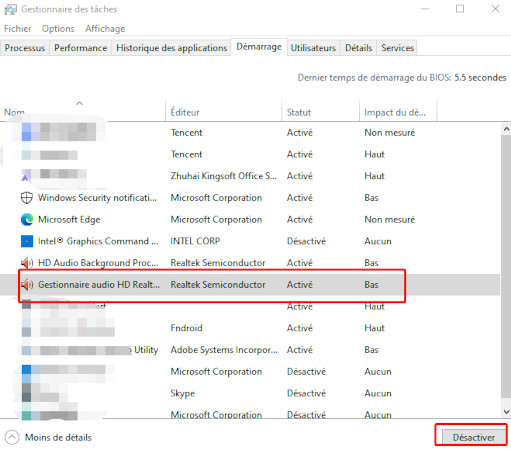
Task: Click Zhuhai Kingsoft Office S... publisher cell
Action: point(223,176)
